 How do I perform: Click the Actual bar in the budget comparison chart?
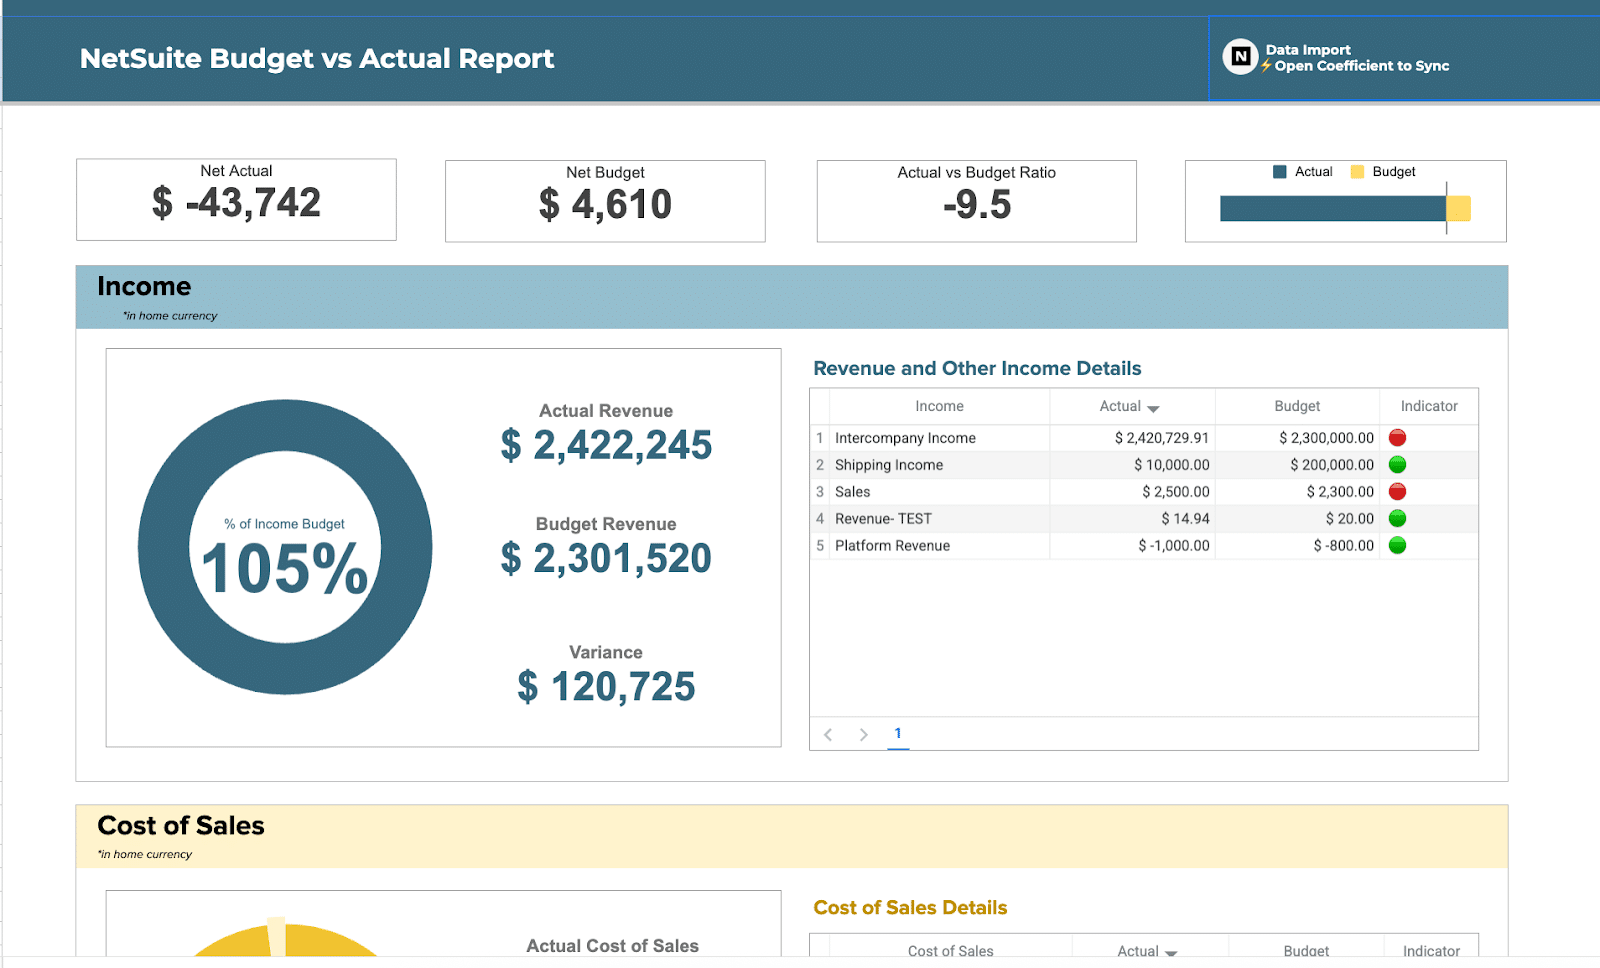(x=1330, y=209)
